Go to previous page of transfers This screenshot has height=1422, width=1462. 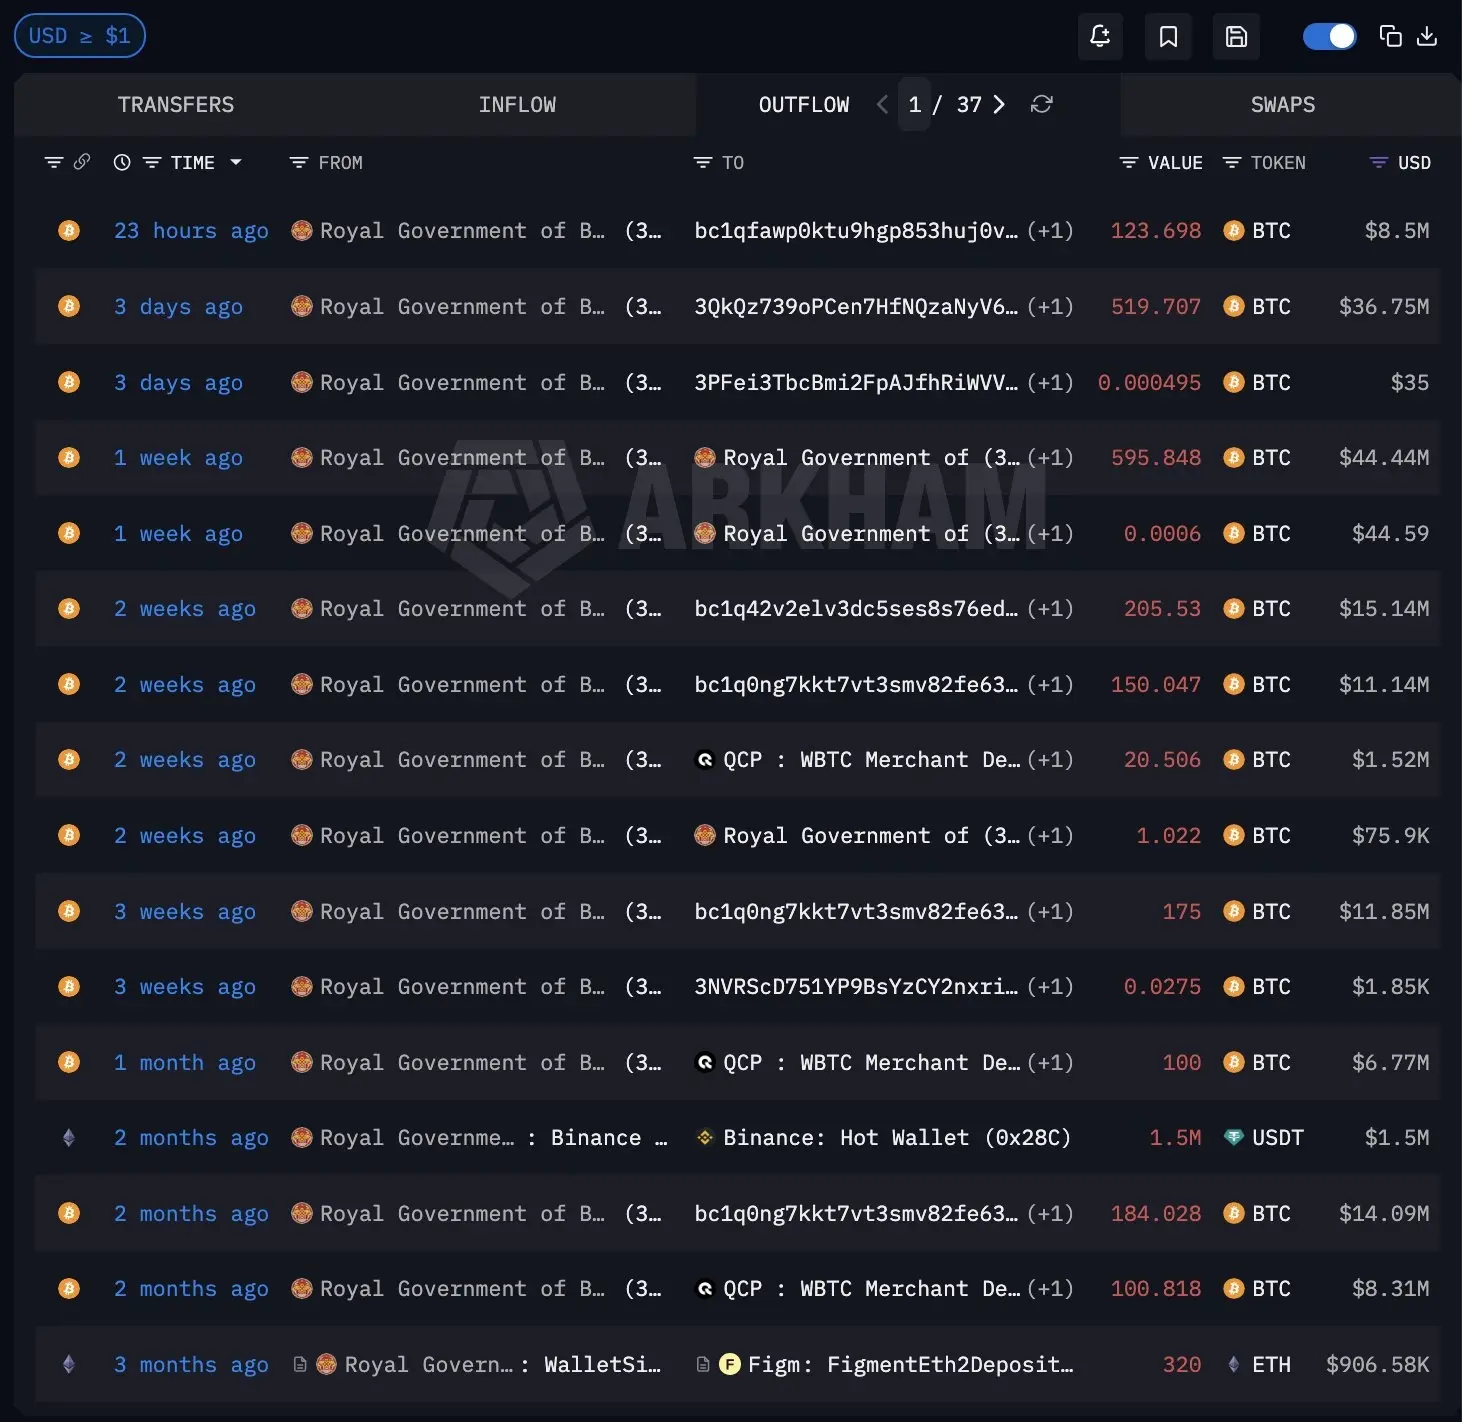[882, 105]
